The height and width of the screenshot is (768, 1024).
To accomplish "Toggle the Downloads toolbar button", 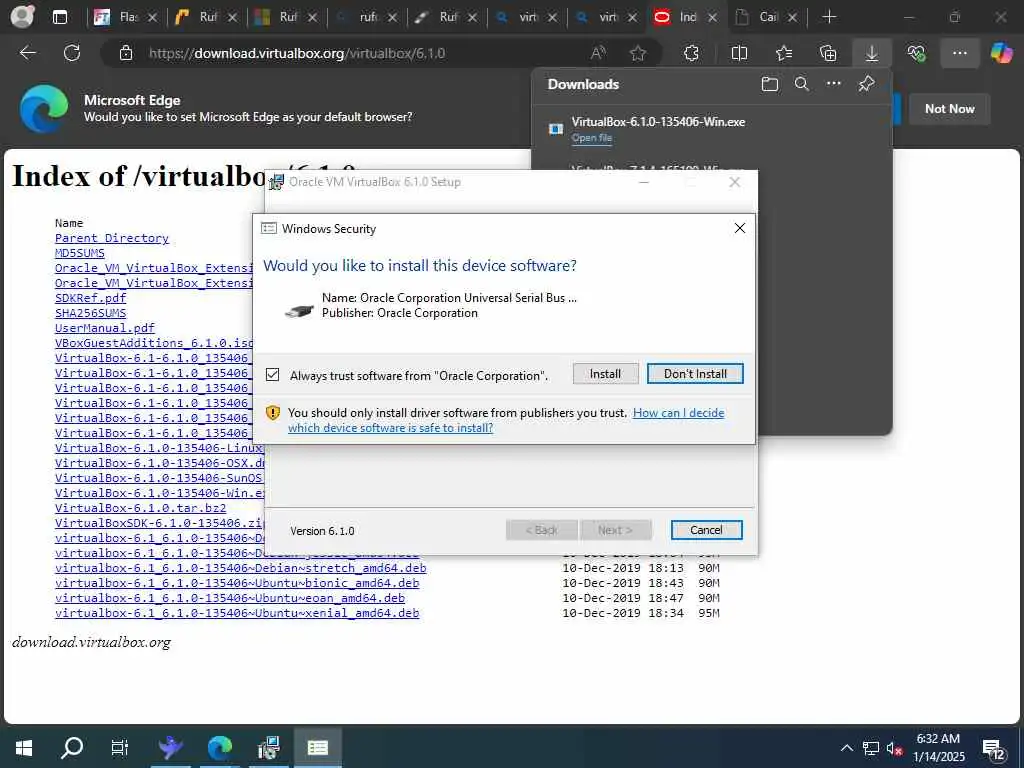I will point(872,53).
